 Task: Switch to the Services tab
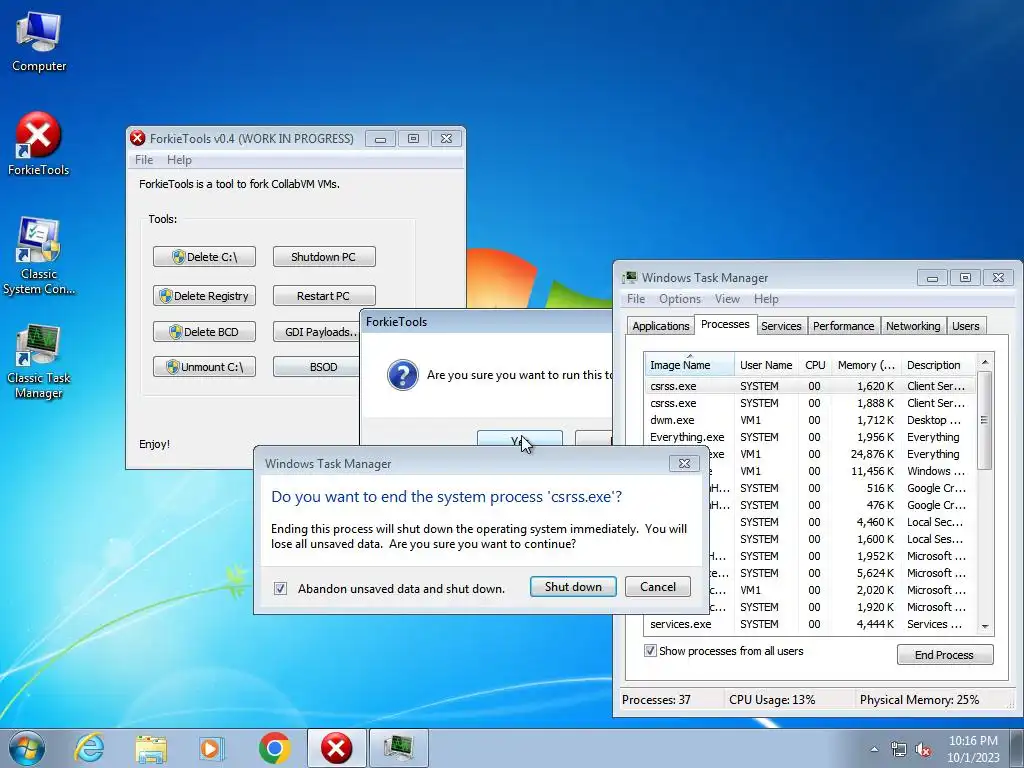tap(781, 326)
